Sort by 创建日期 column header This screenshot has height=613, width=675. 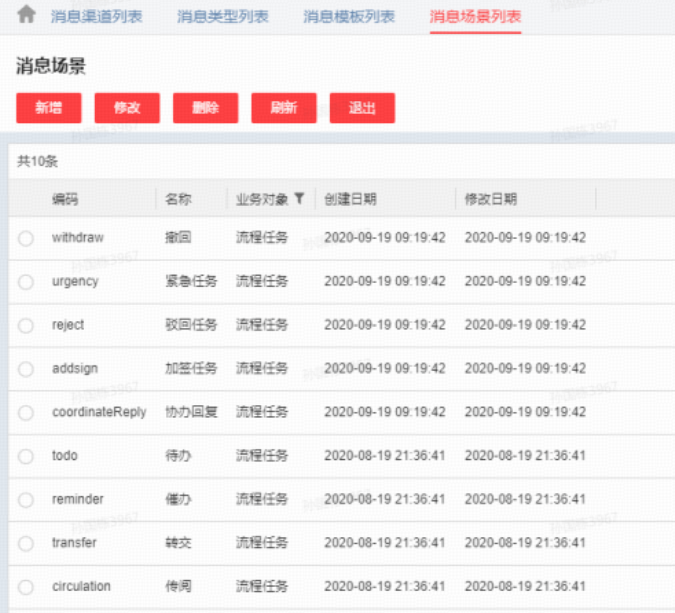click(350, 199)
